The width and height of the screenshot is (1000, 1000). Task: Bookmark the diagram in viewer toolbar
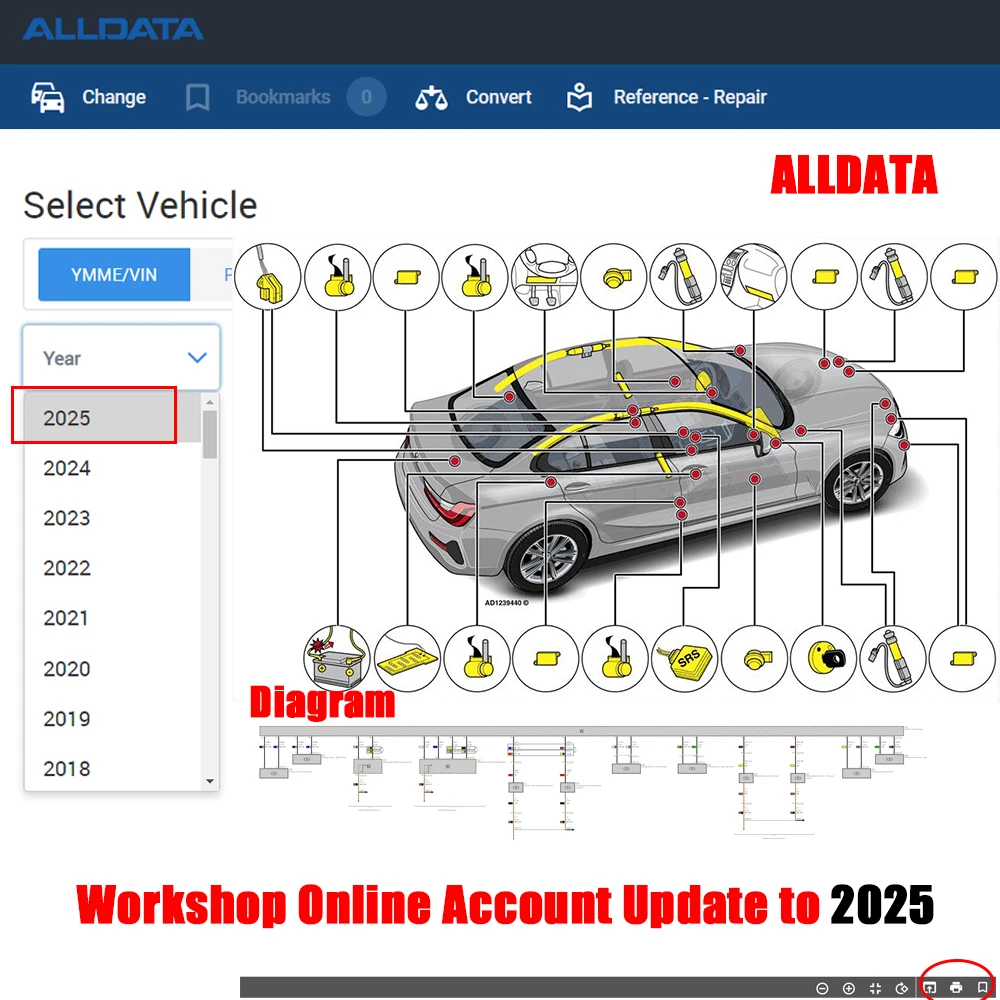[x=982, y=988]
